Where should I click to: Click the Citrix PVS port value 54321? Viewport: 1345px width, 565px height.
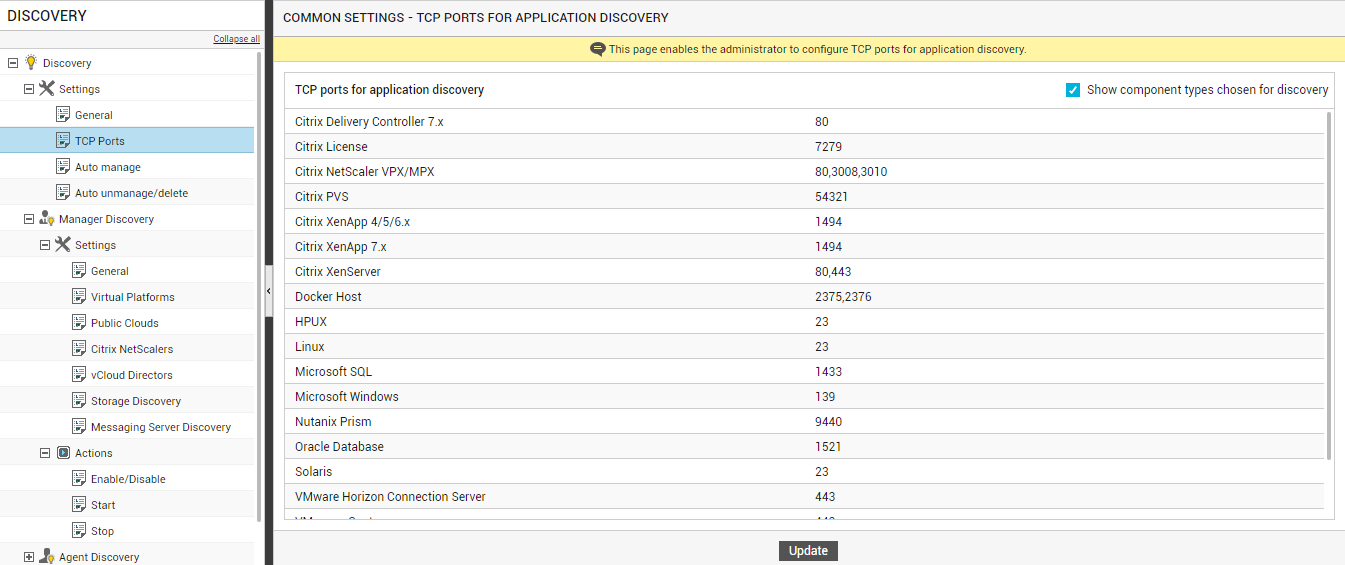tap(832, 197)
